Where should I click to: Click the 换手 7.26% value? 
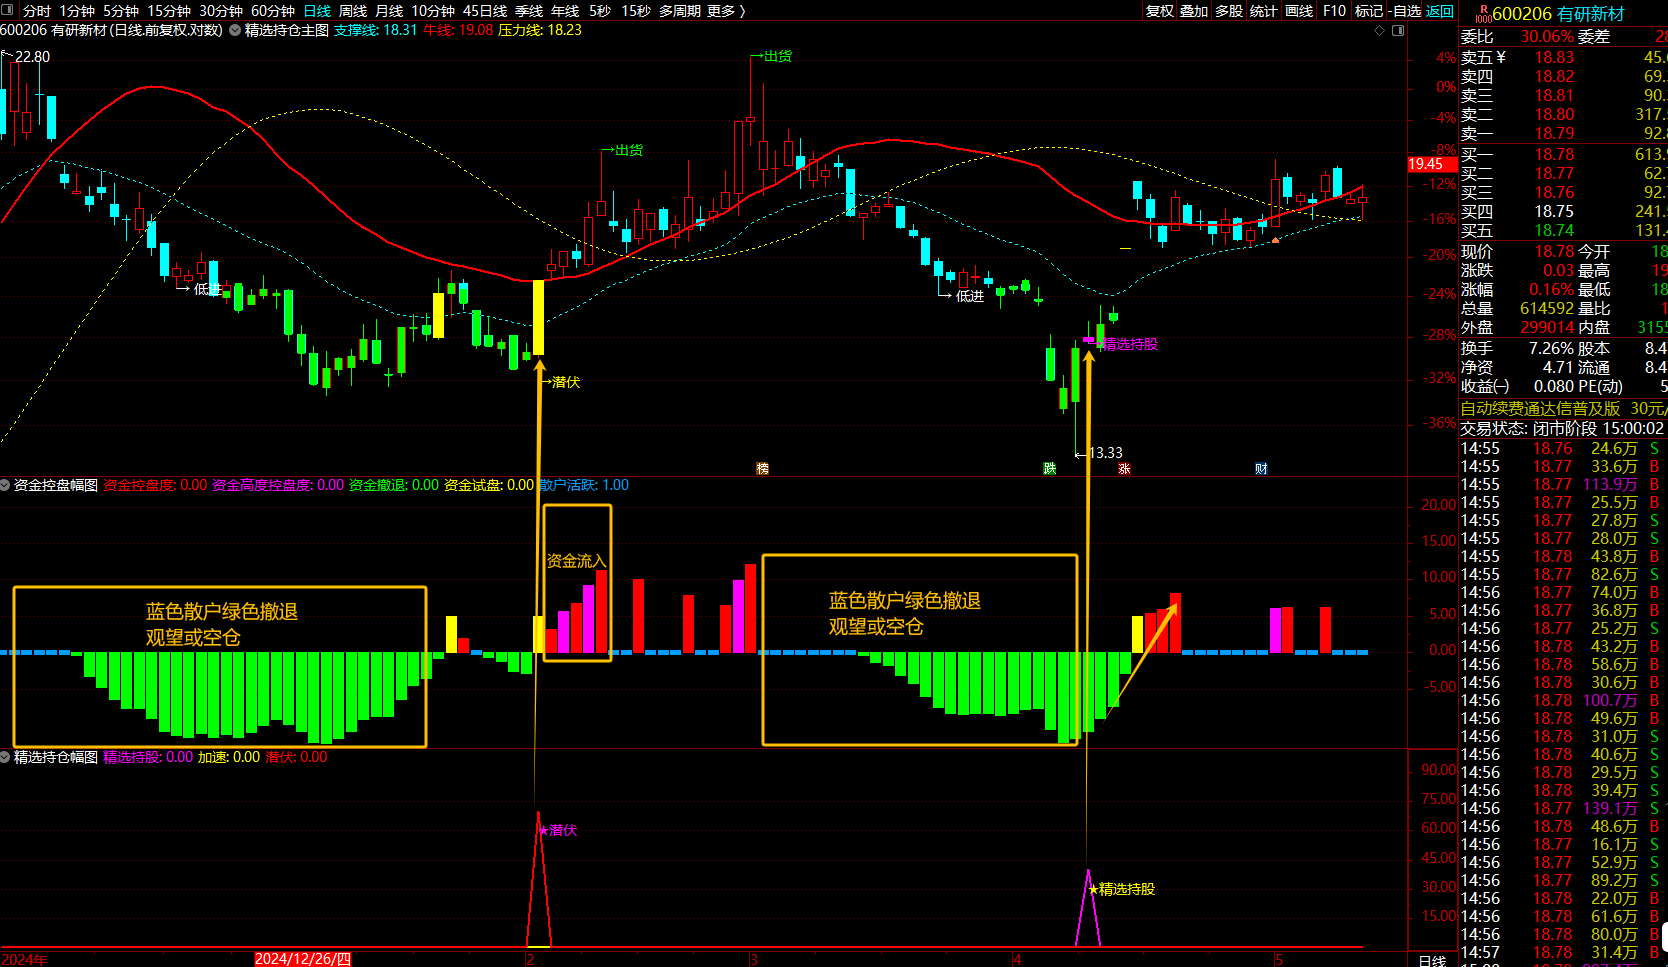click(1551, 348)
